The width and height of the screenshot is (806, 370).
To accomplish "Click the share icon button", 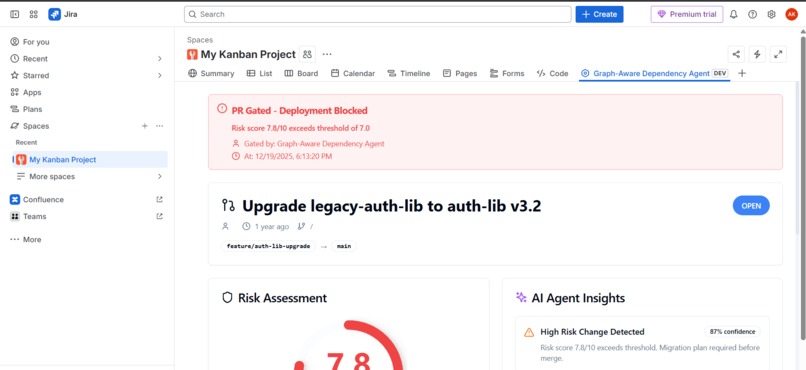I will click(x=736, y=54).
